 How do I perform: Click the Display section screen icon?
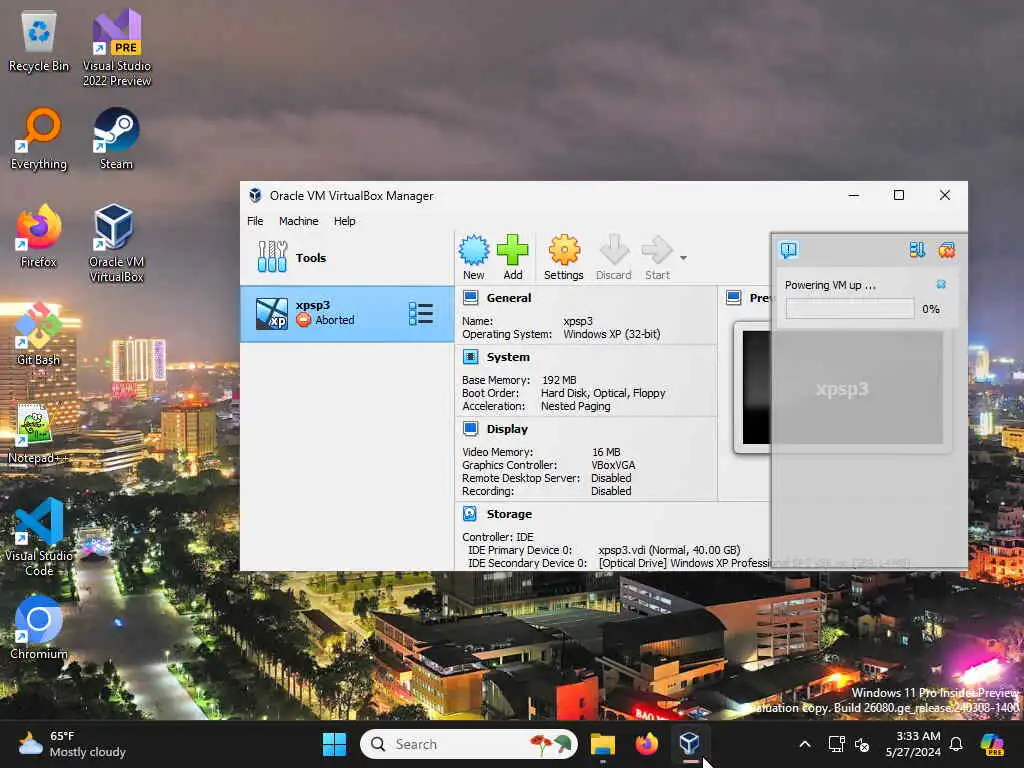click(x=470, y=428)
